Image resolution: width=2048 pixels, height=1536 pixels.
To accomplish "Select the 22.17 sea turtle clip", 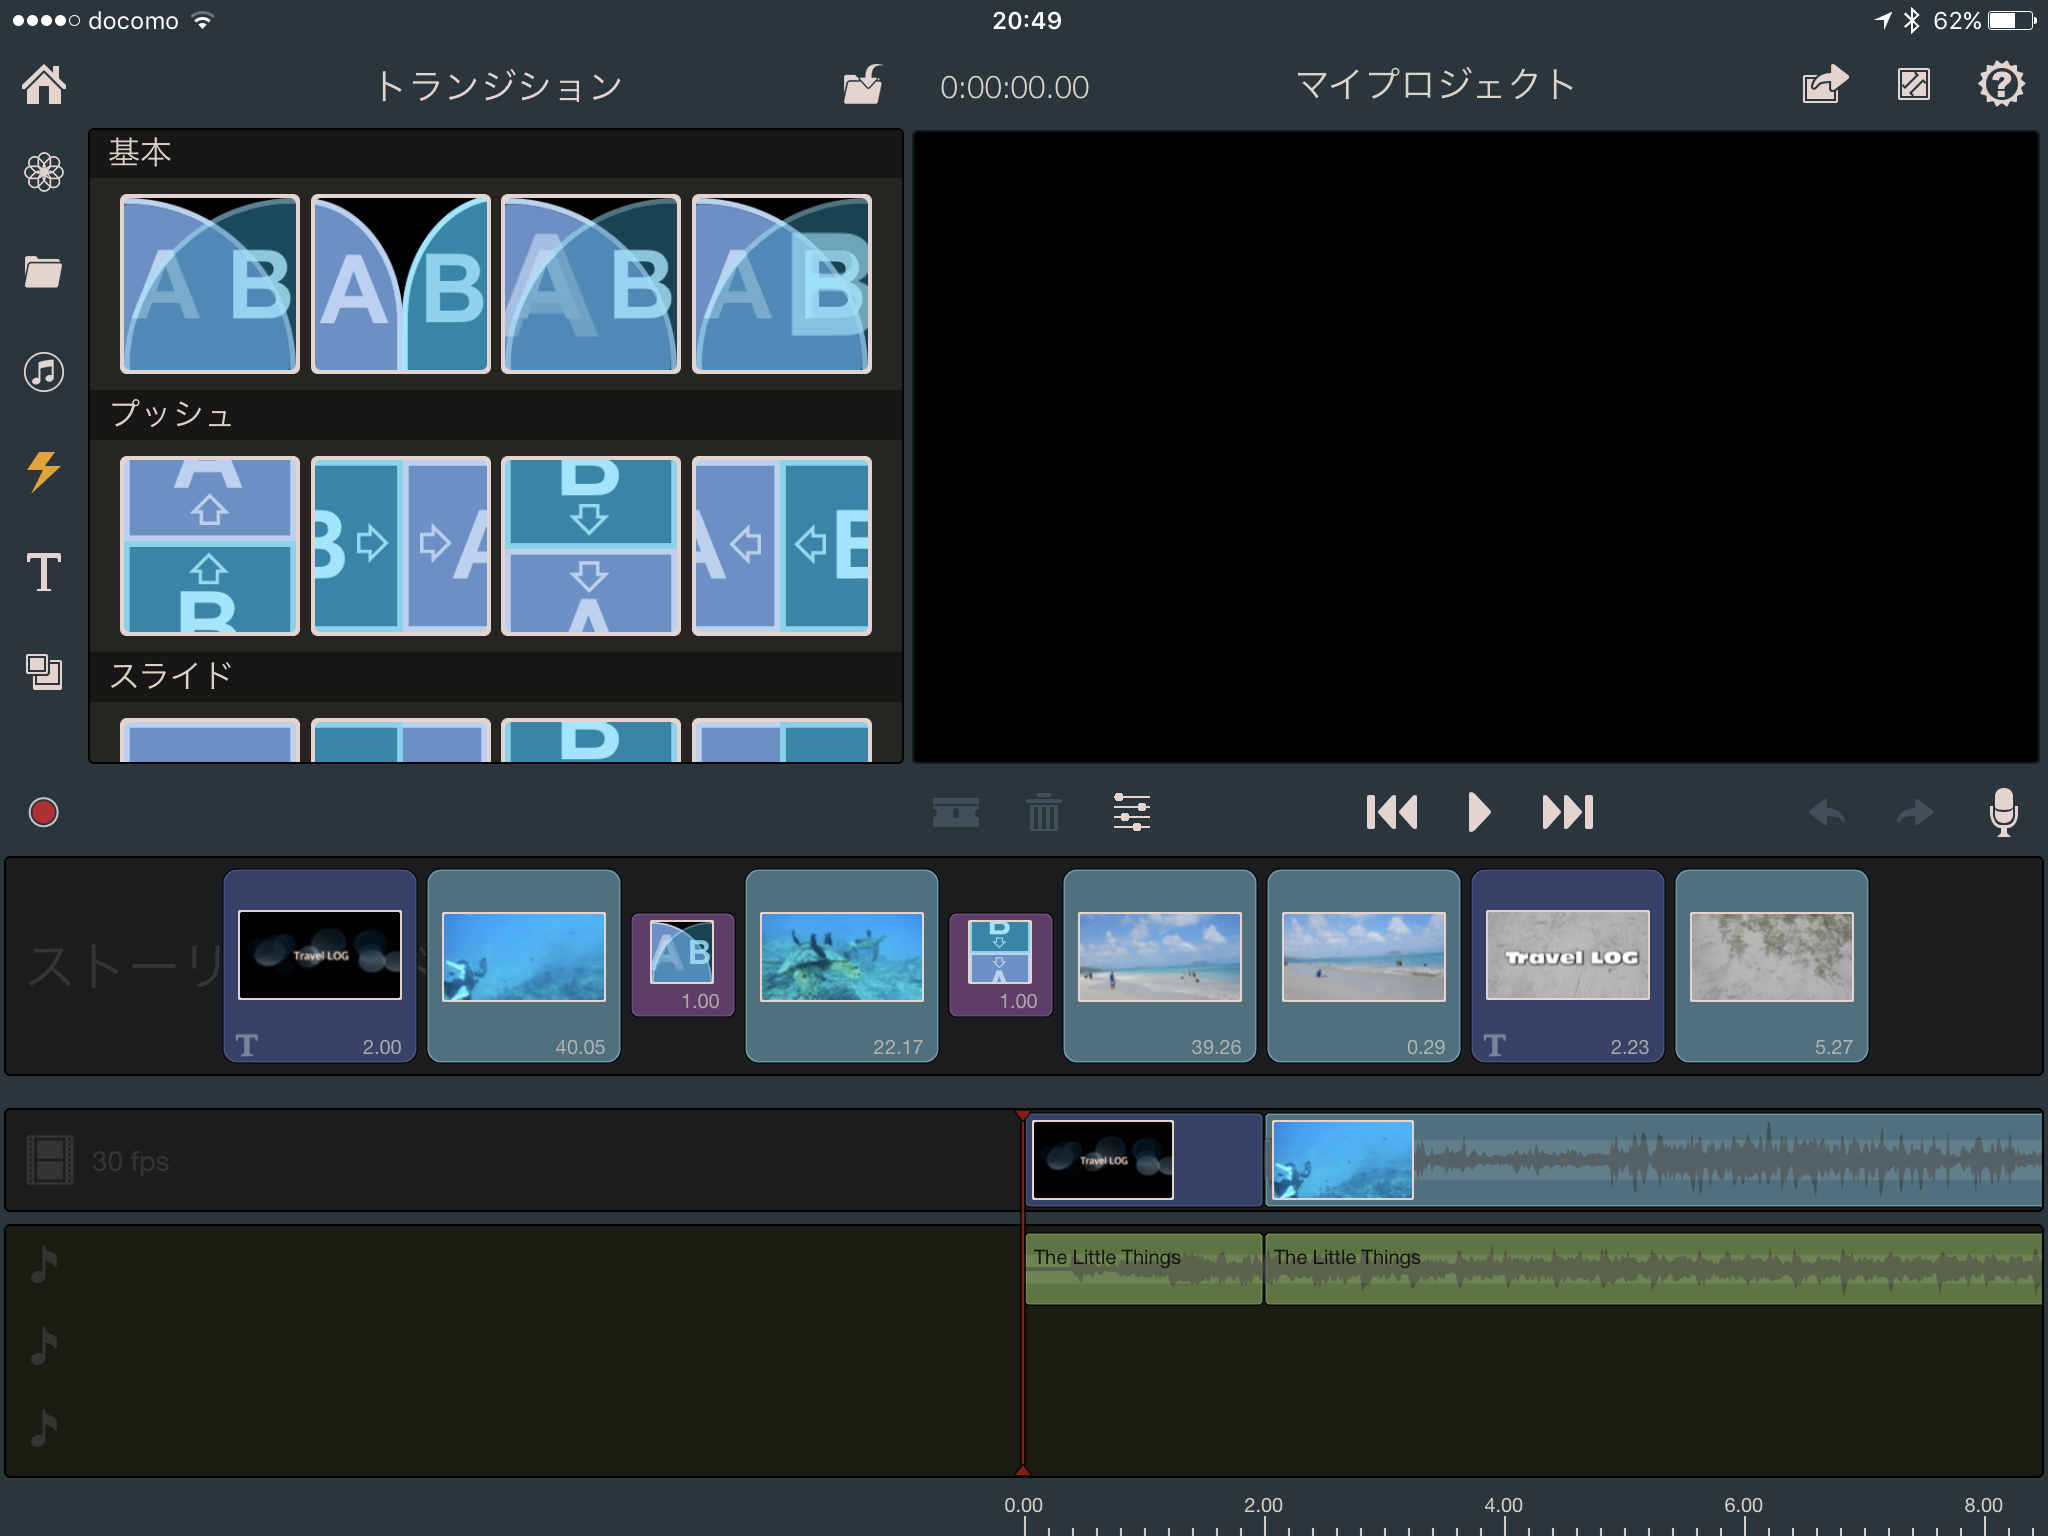I will click(842, 966).
